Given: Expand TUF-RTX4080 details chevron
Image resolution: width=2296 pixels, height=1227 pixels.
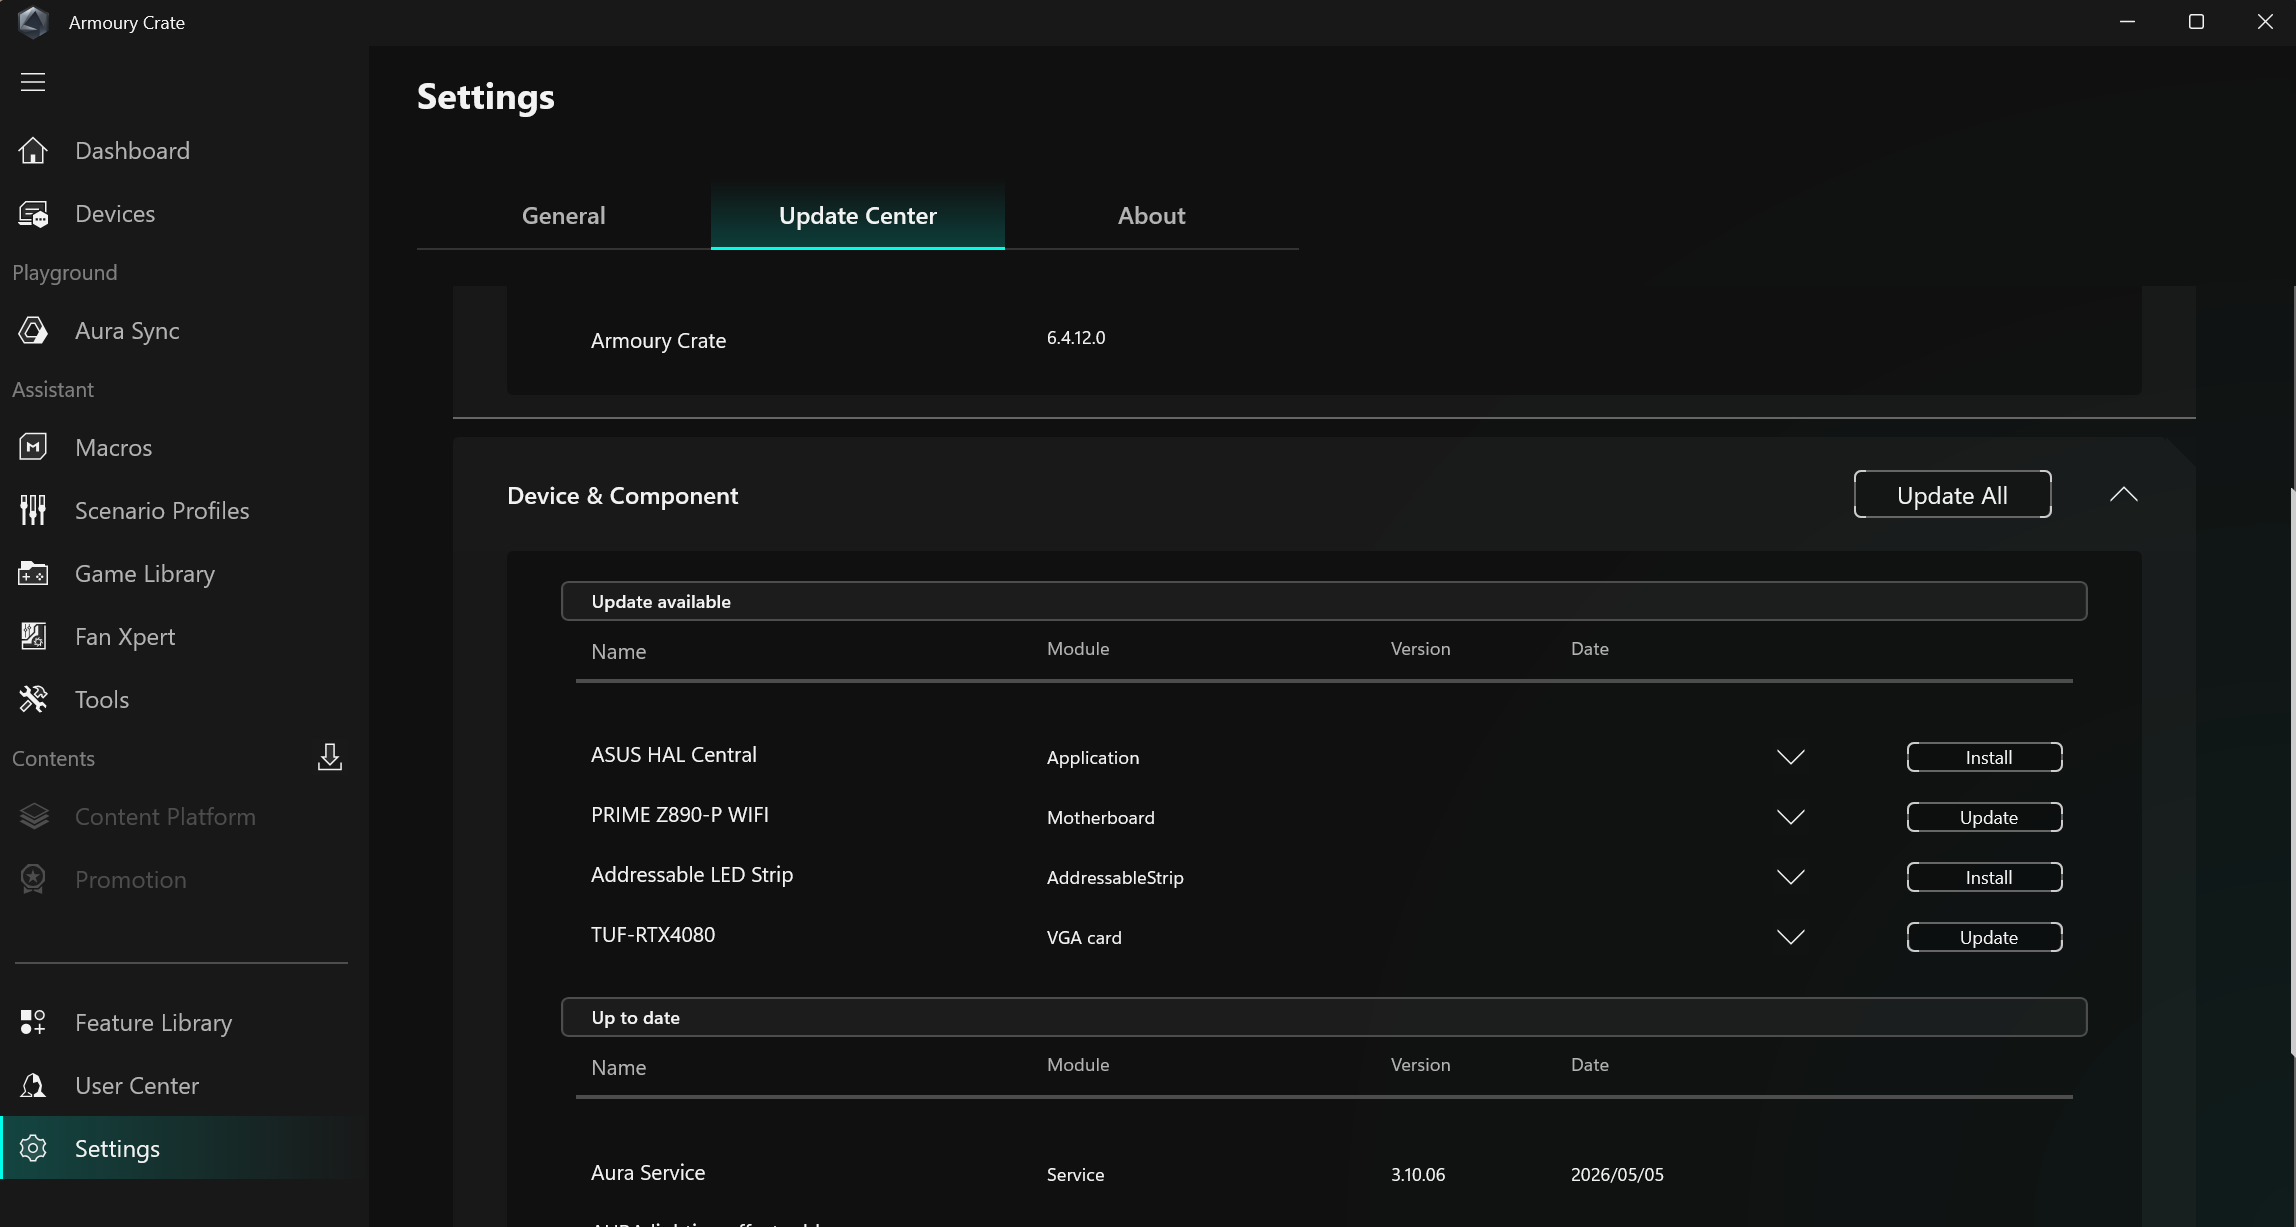Looking at the screenshot, I should coord(1791,937).
